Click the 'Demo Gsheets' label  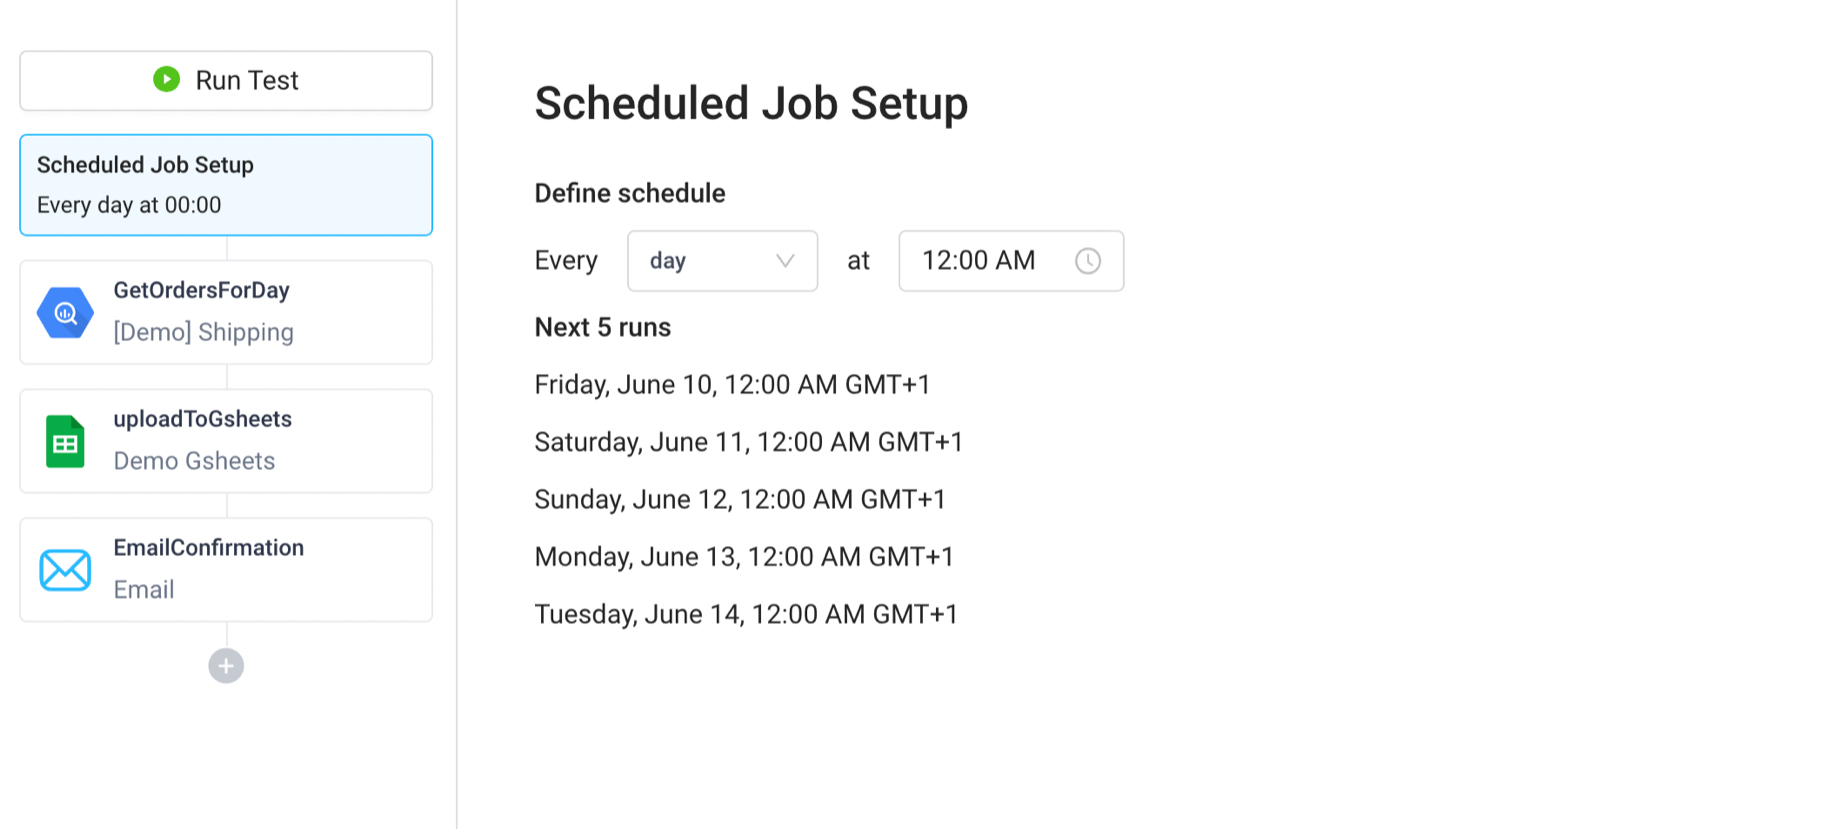pyautogui.click(x=194, y=461)
